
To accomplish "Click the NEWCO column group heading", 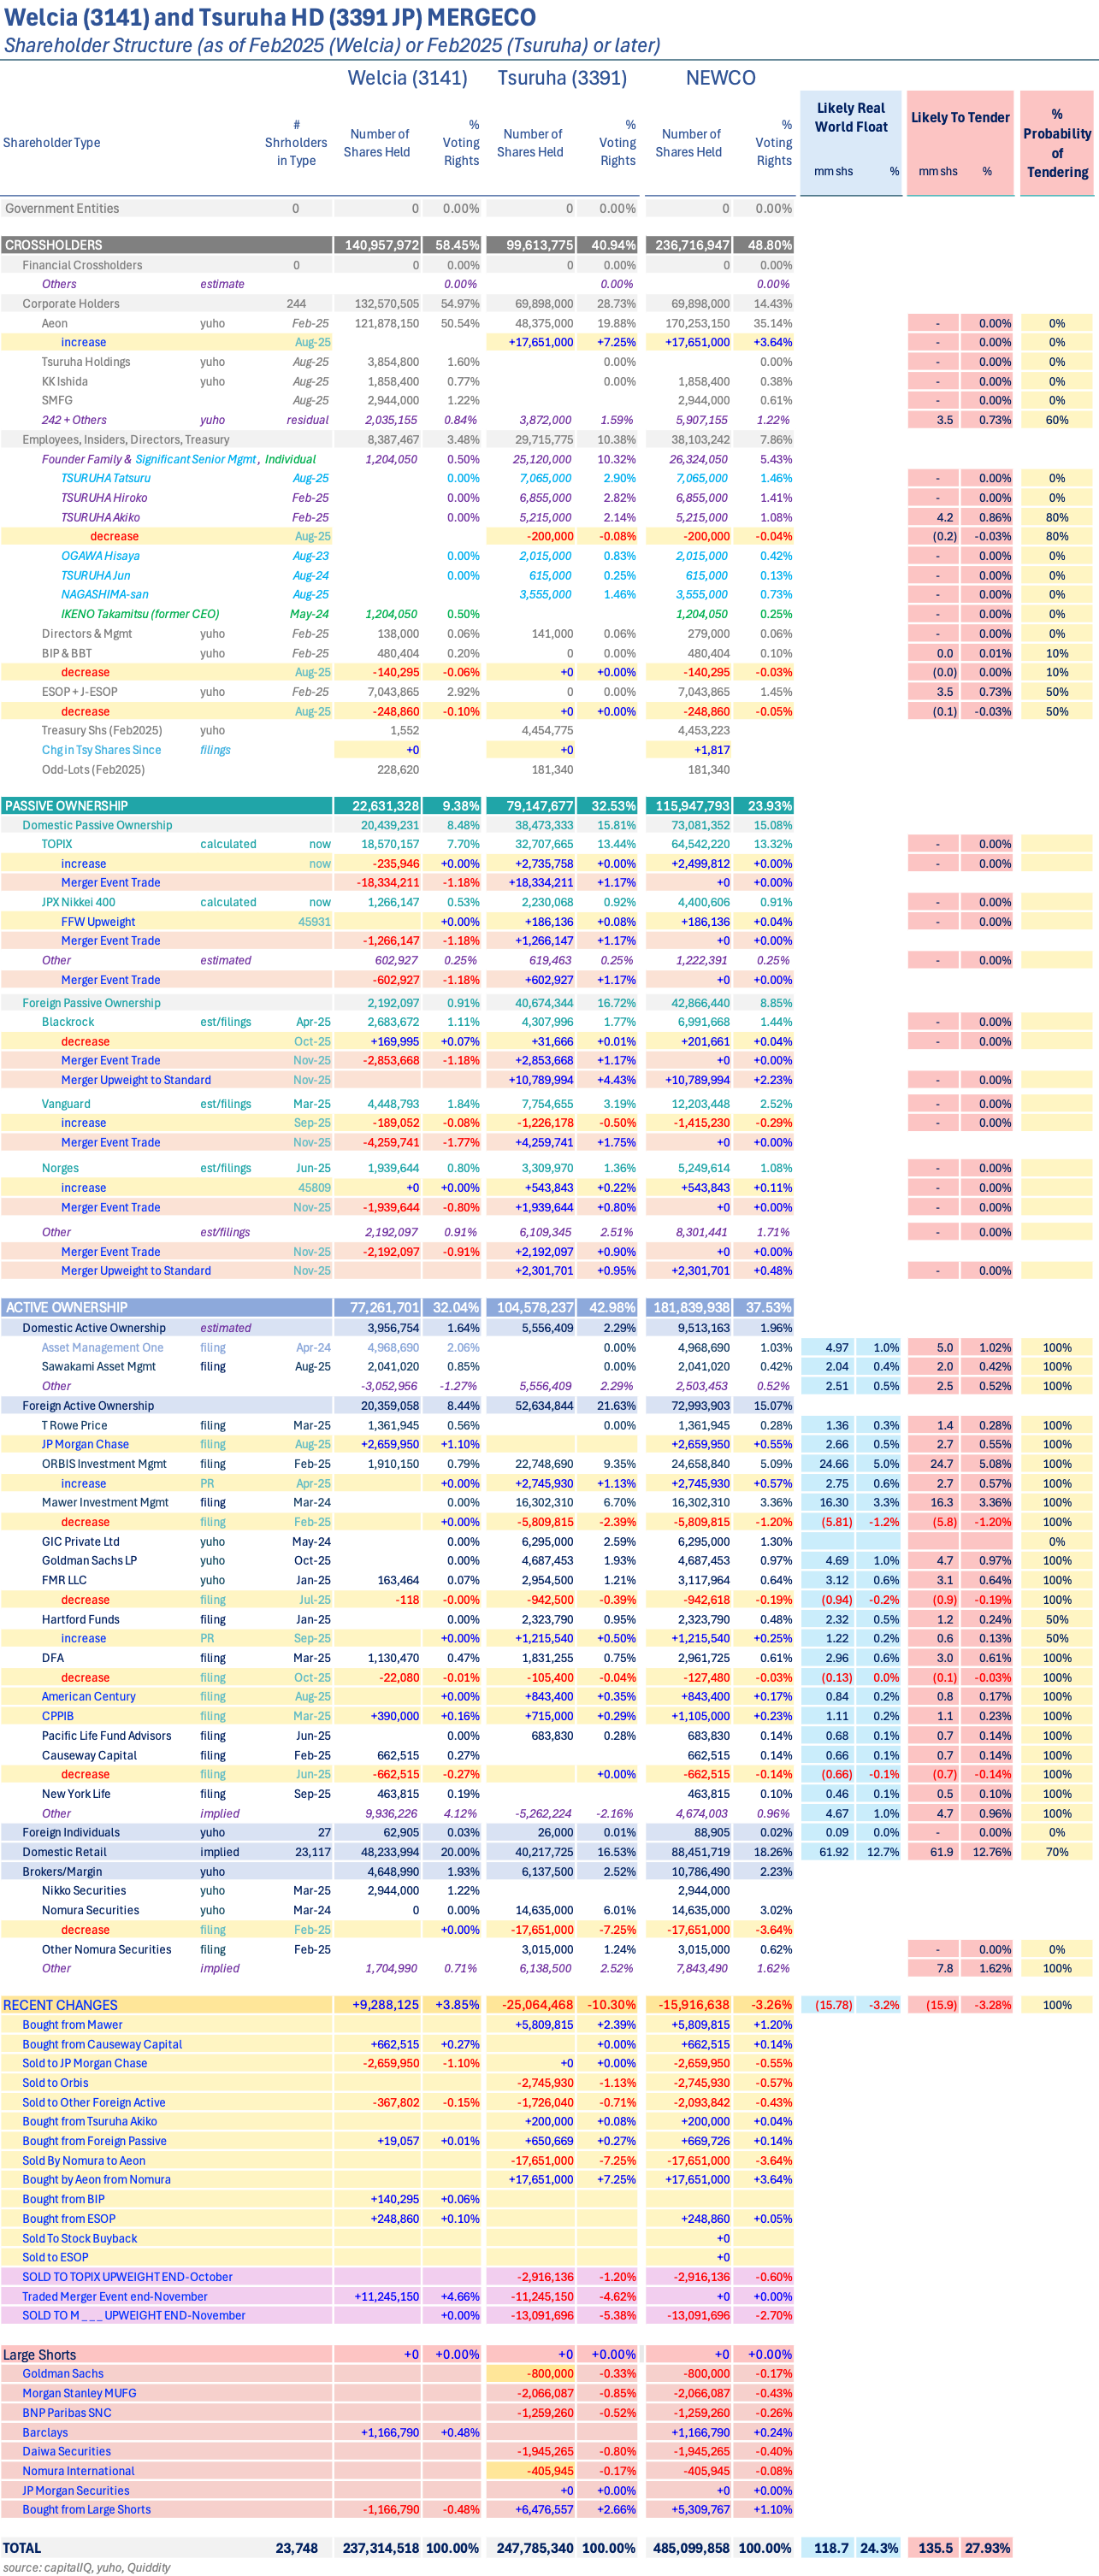I will tap(720, 78).
